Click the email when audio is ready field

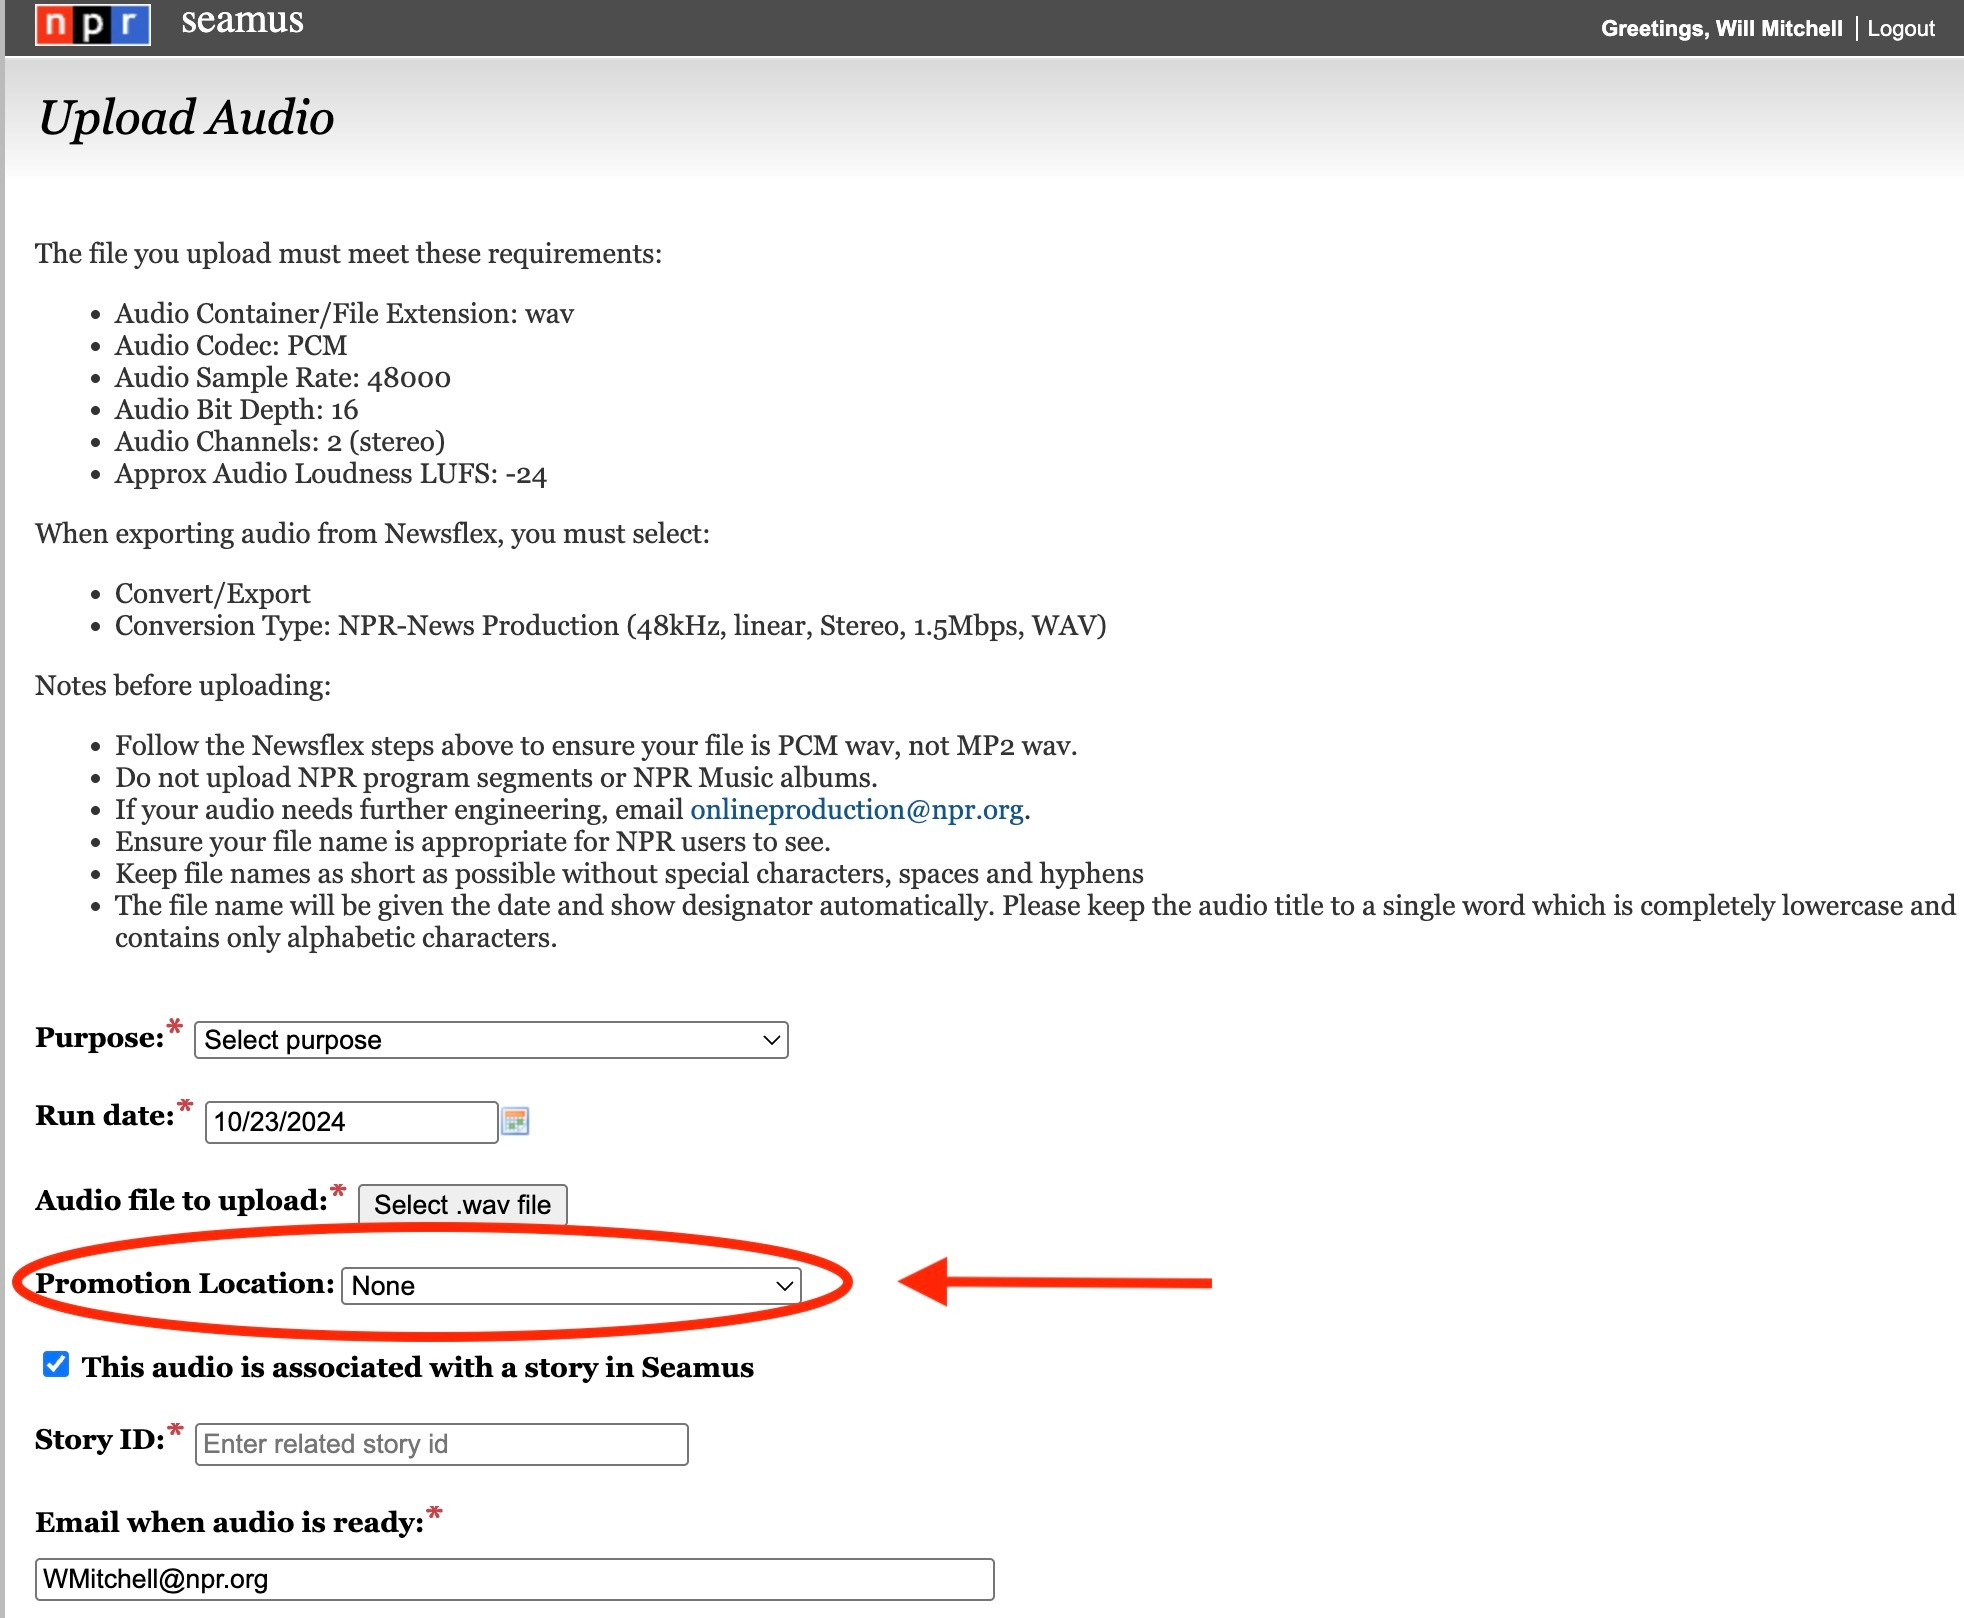tap(515, 1579)
